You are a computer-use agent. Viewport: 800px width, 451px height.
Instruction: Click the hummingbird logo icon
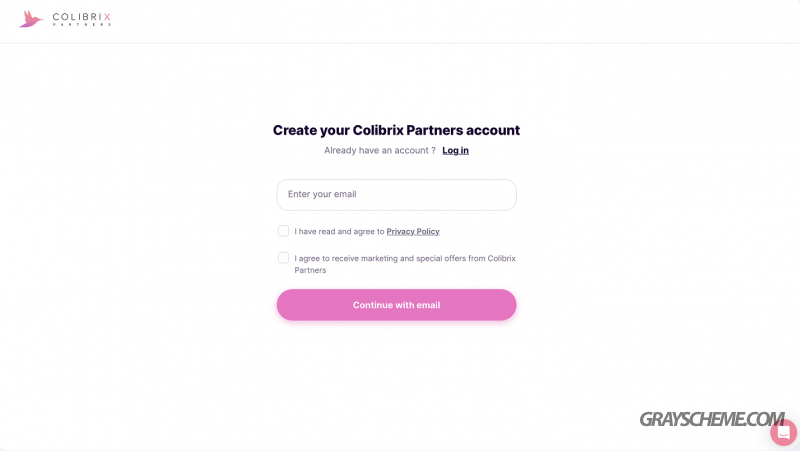coord(31,19)
